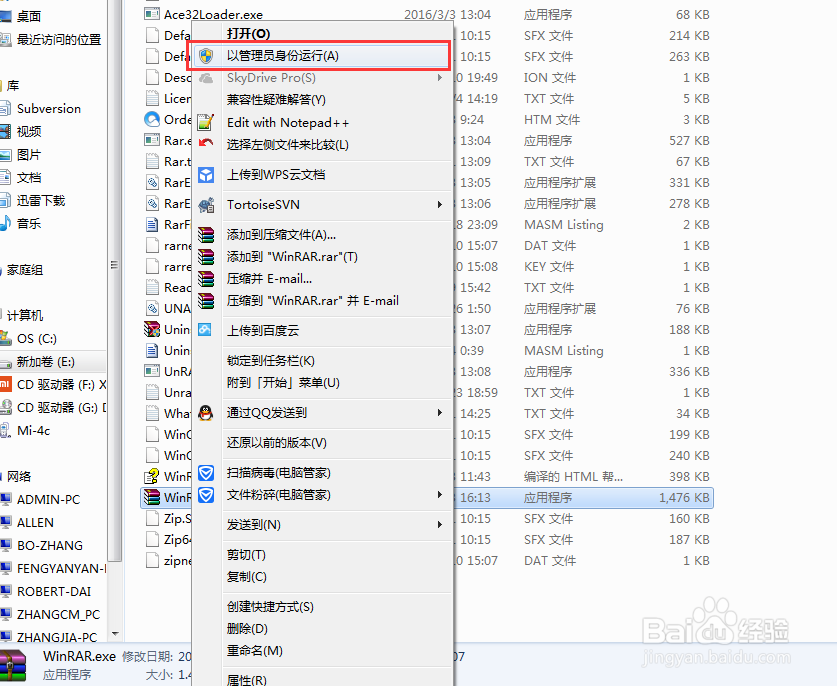Click the Notepad++ icon in context menu

tap(206, 122)
